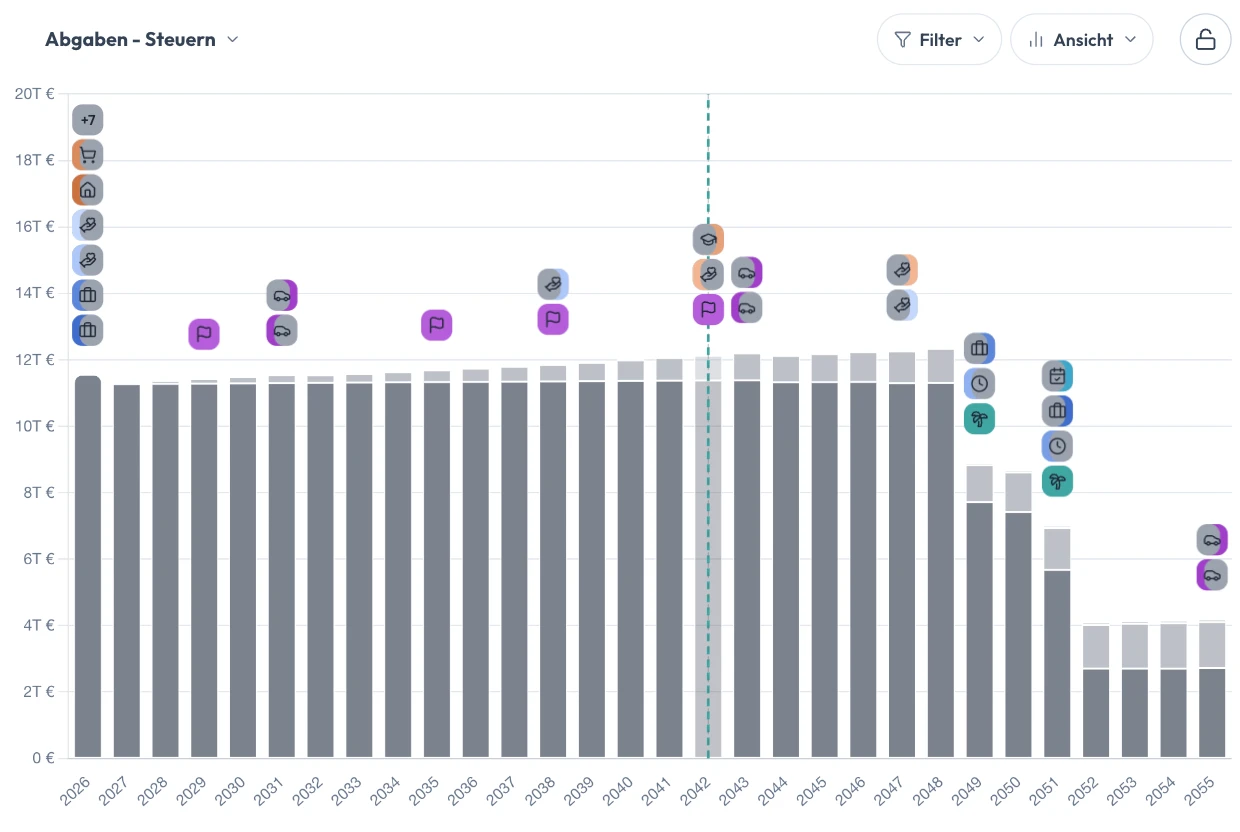
Task: Open the graduation cap event at 2042
Action: [x=708, y=239]
